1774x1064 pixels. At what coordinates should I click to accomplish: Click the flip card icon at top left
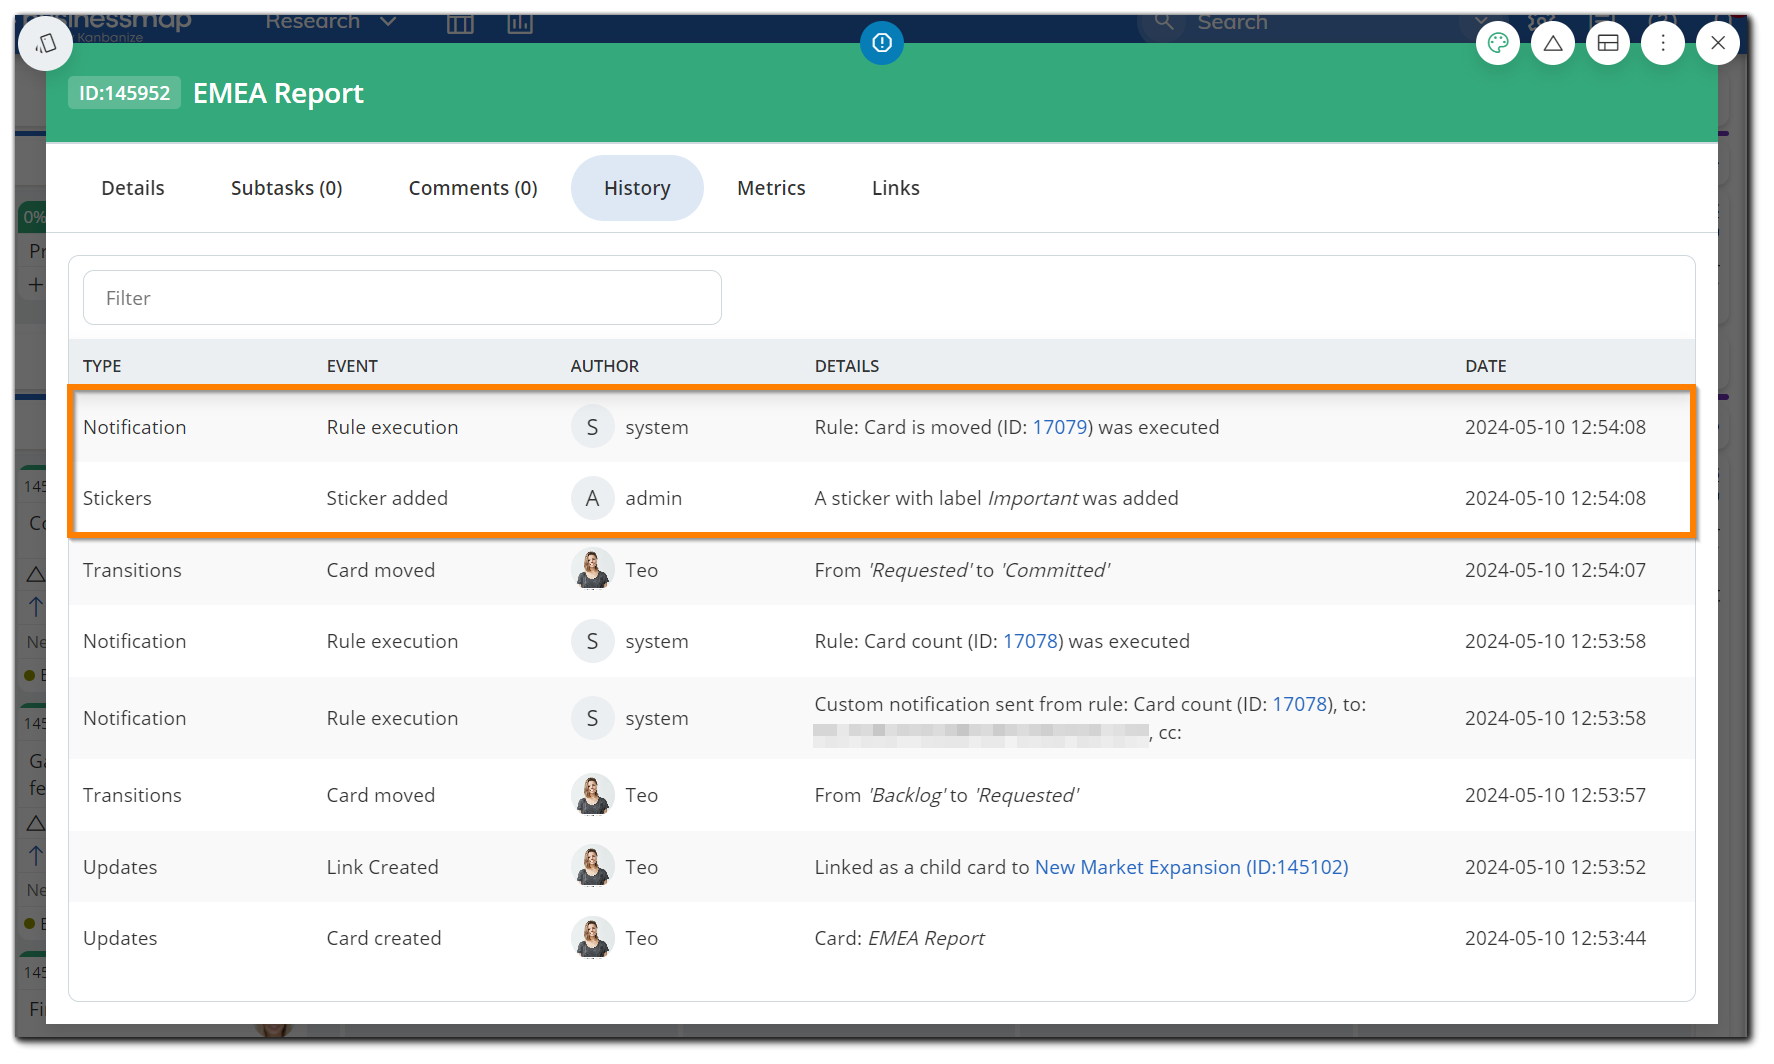point(46,43)
